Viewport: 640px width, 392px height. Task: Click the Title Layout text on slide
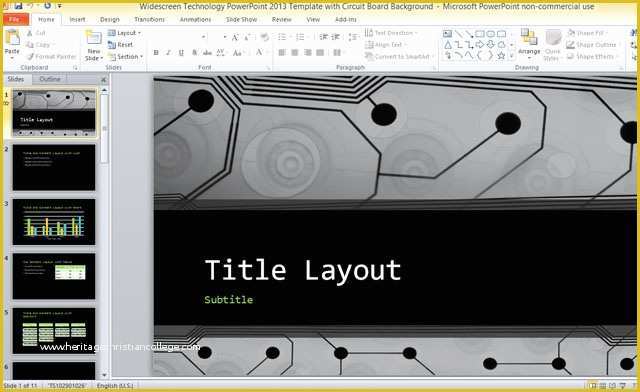click(x=303, y=270)
